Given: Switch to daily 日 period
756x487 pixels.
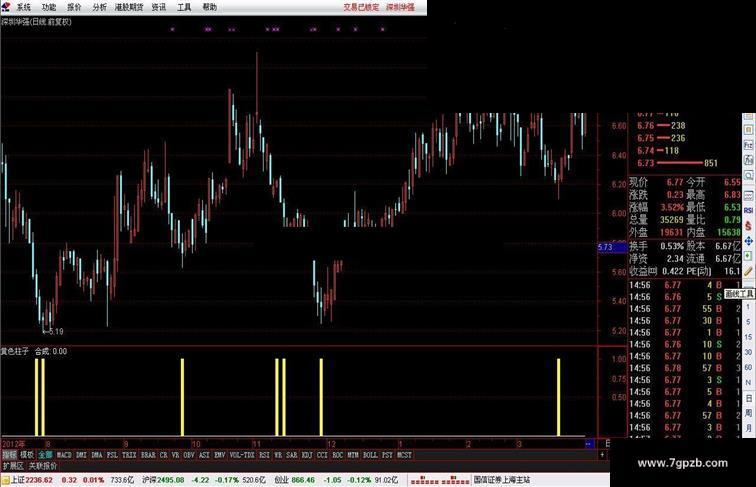Looking at the screenshot, I should (748, 398).
